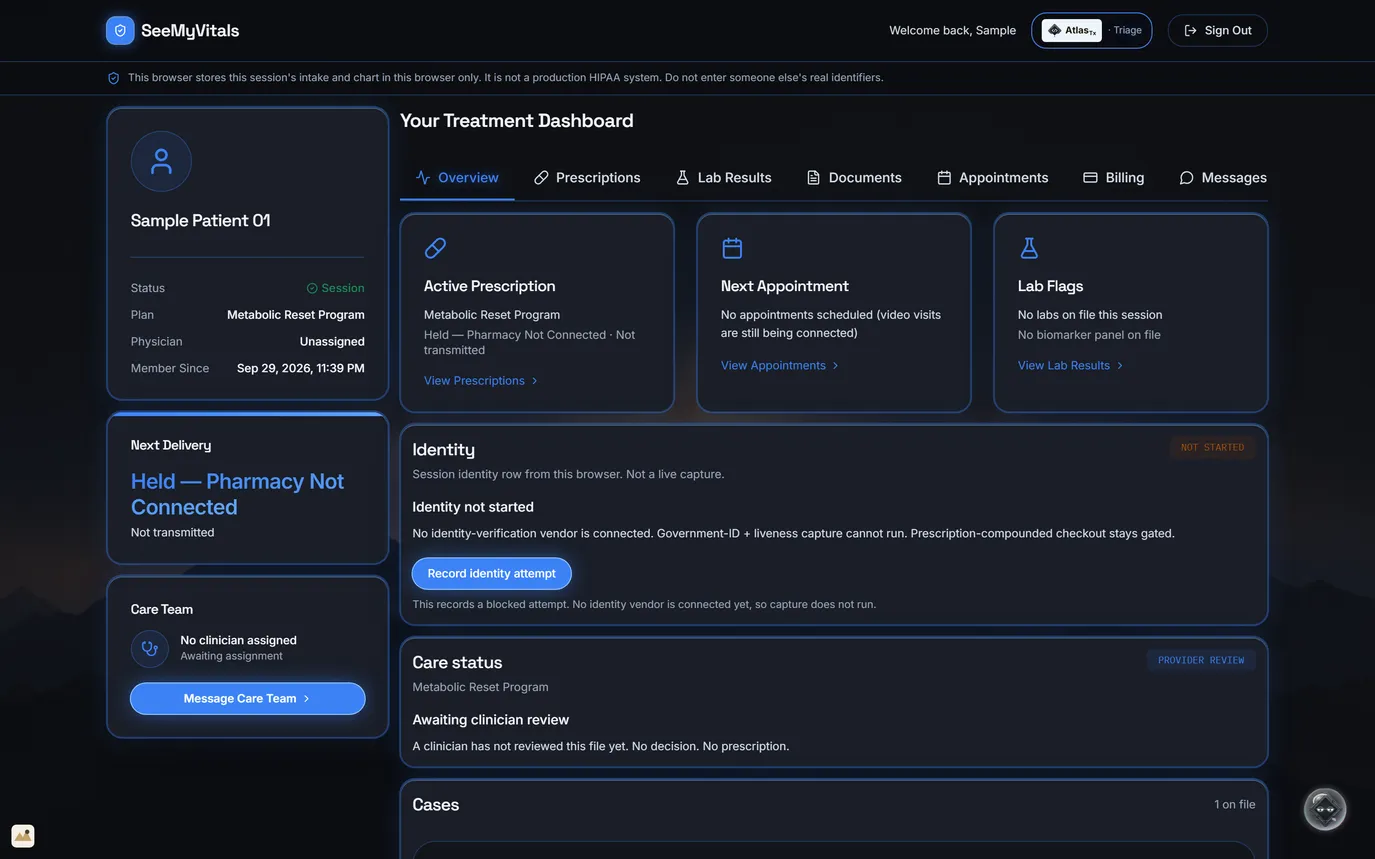Open the Messages tab
The image size is (1375, 859).
pyautogui.click(x=1223, y=177)
